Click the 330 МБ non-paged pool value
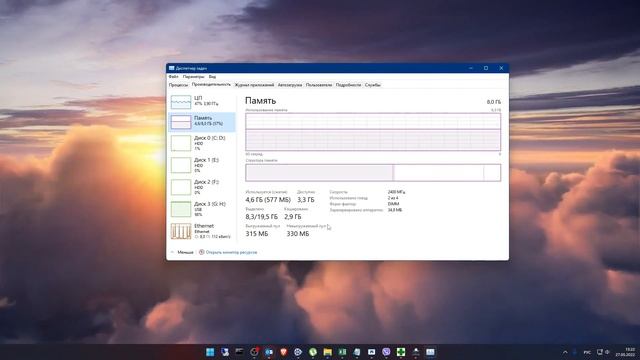 tap(298, 234)
